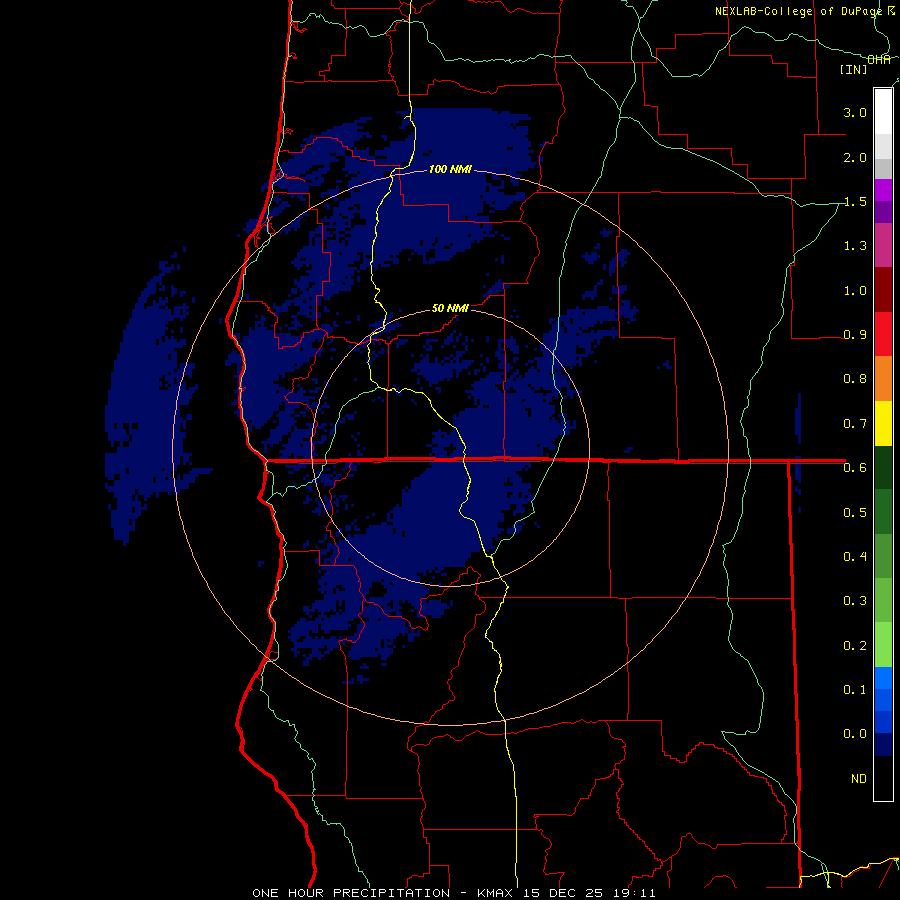
Task: Click the 0.7 legend value
Action: click(855, 424)
